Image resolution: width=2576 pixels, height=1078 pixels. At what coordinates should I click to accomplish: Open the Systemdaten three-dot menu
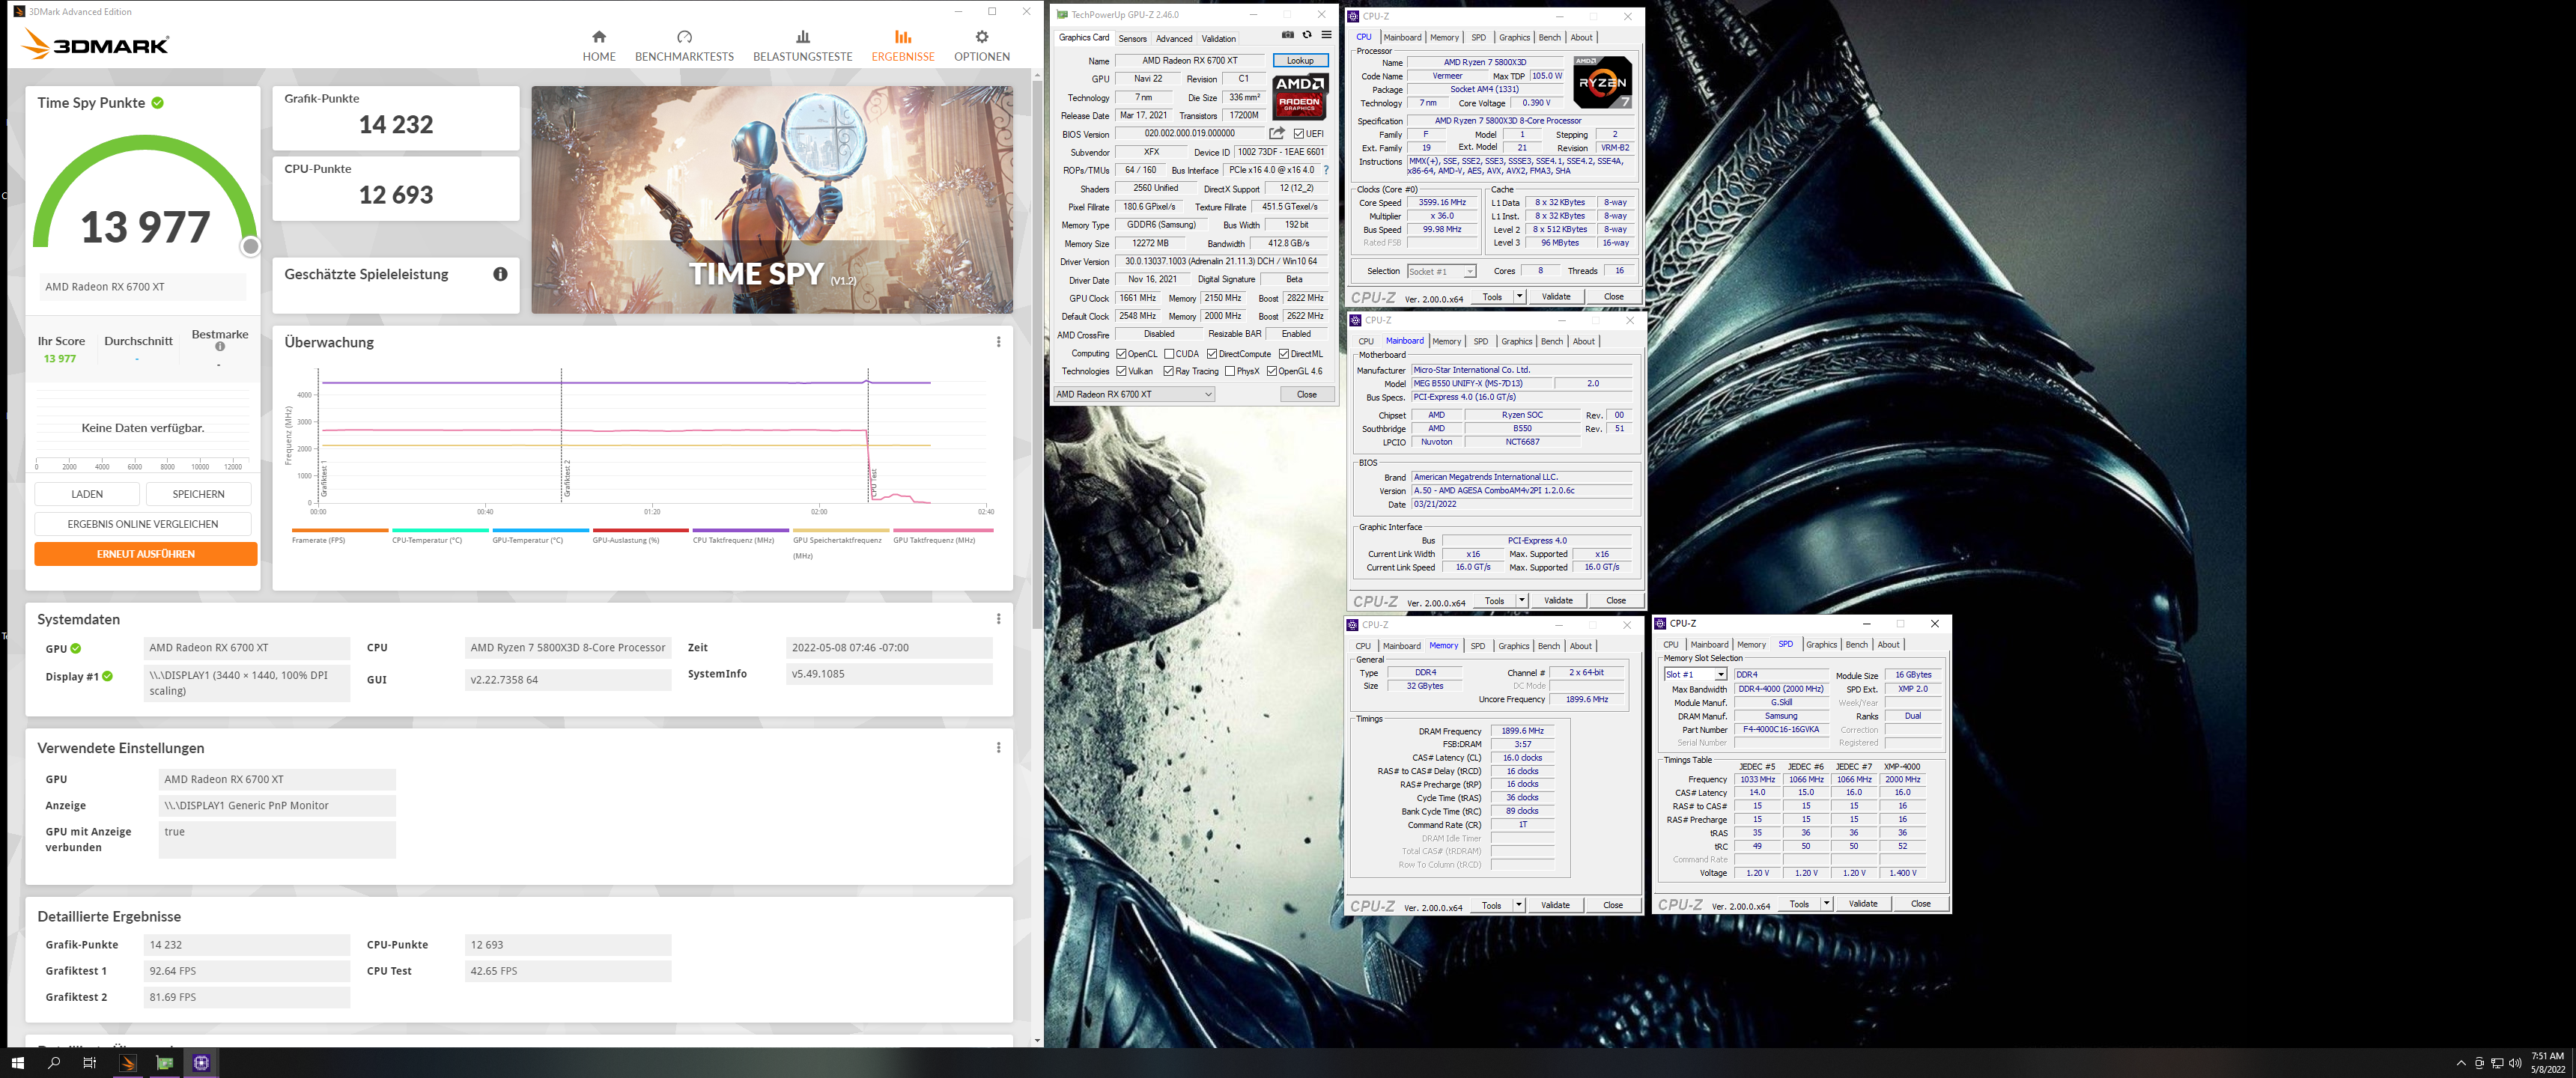(998, 619)
